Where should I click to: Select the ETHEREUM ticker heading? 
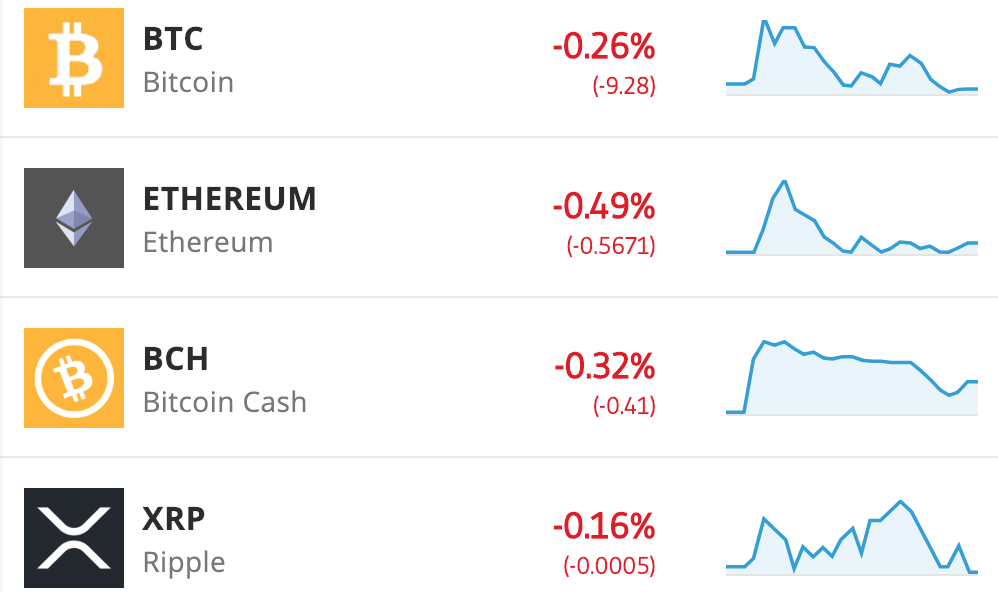pyautogui.click(x=229, y=199)
